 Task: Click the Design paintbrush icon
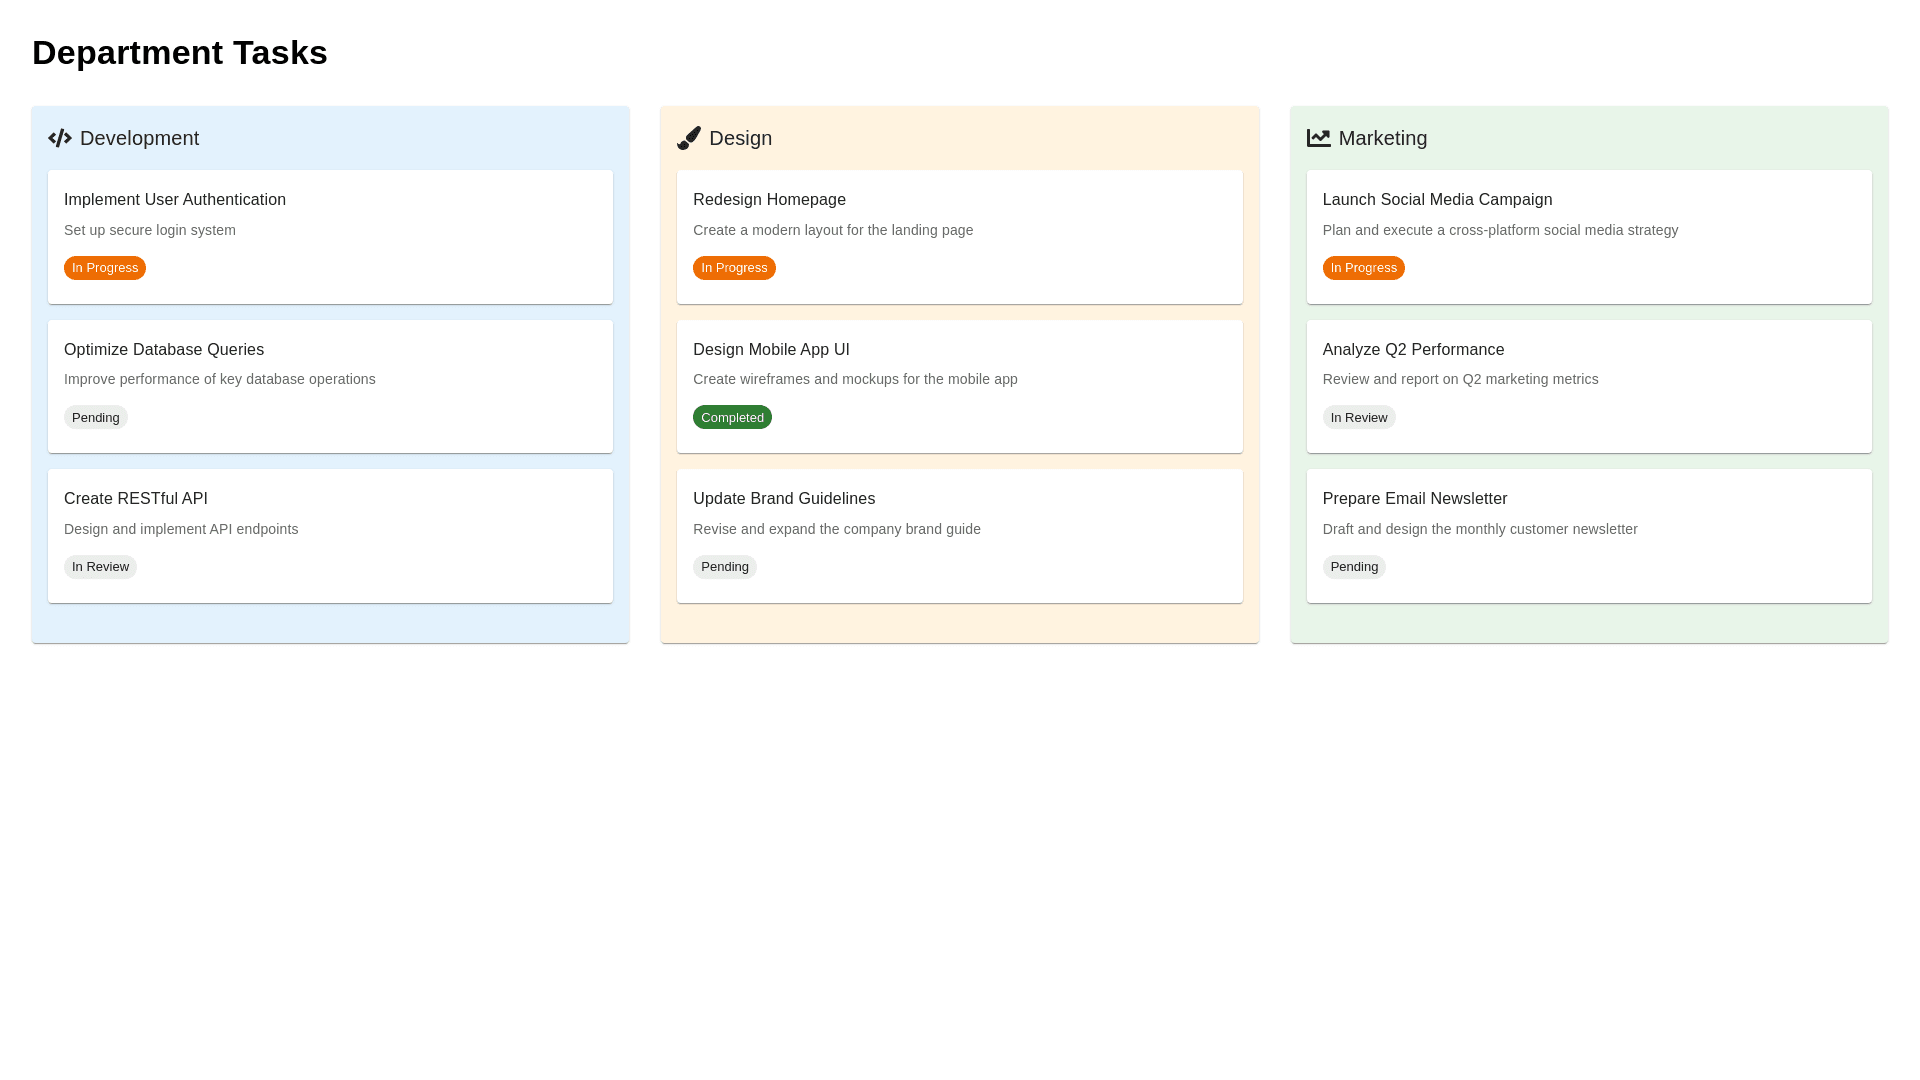click(x=689, y=138)
